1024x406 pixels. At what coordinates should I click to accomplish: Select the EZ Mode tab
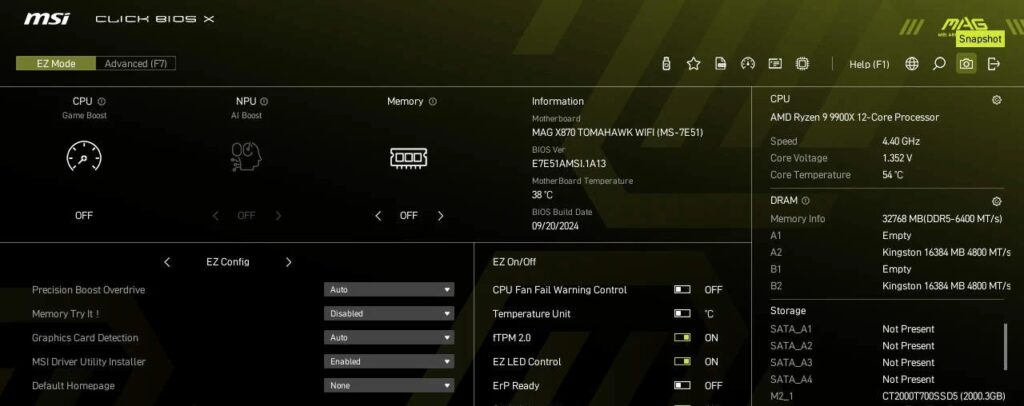(x=56, y=63)
